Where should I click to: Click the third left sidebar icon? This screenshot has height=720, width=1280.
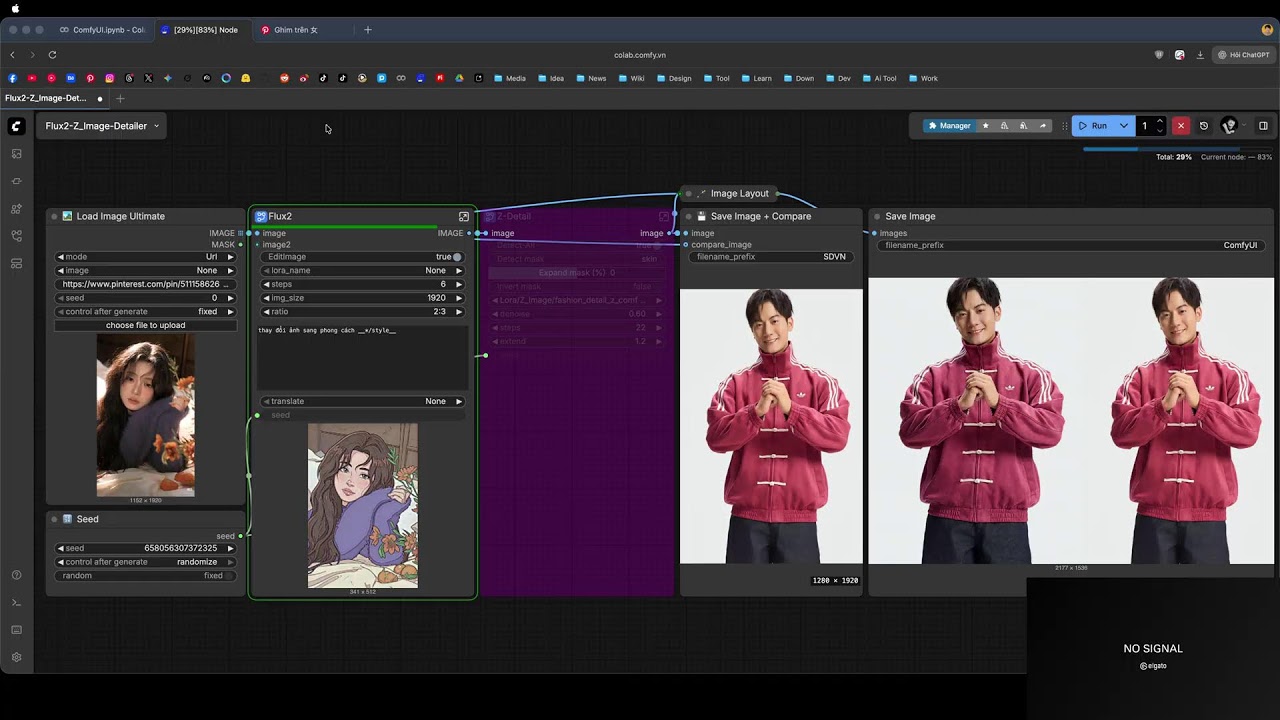[x=16, y=209]
